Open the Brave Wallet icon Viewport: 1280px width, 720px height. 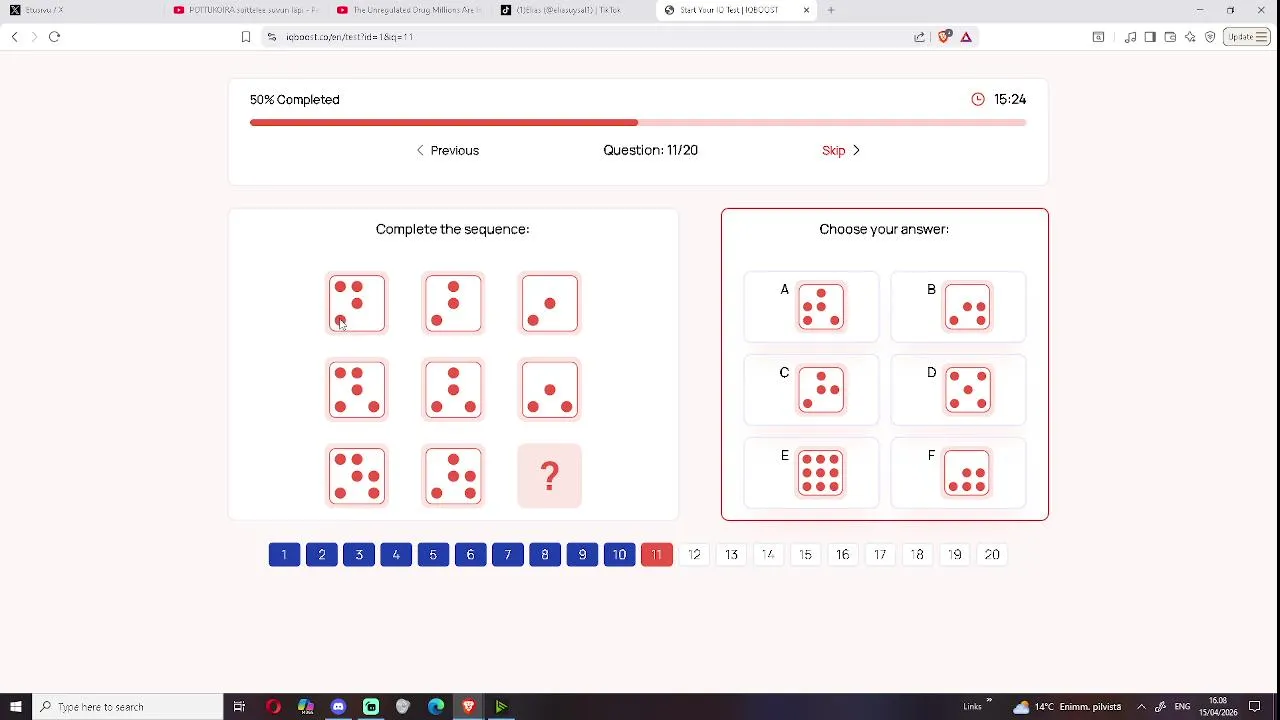click(1170, 37)
